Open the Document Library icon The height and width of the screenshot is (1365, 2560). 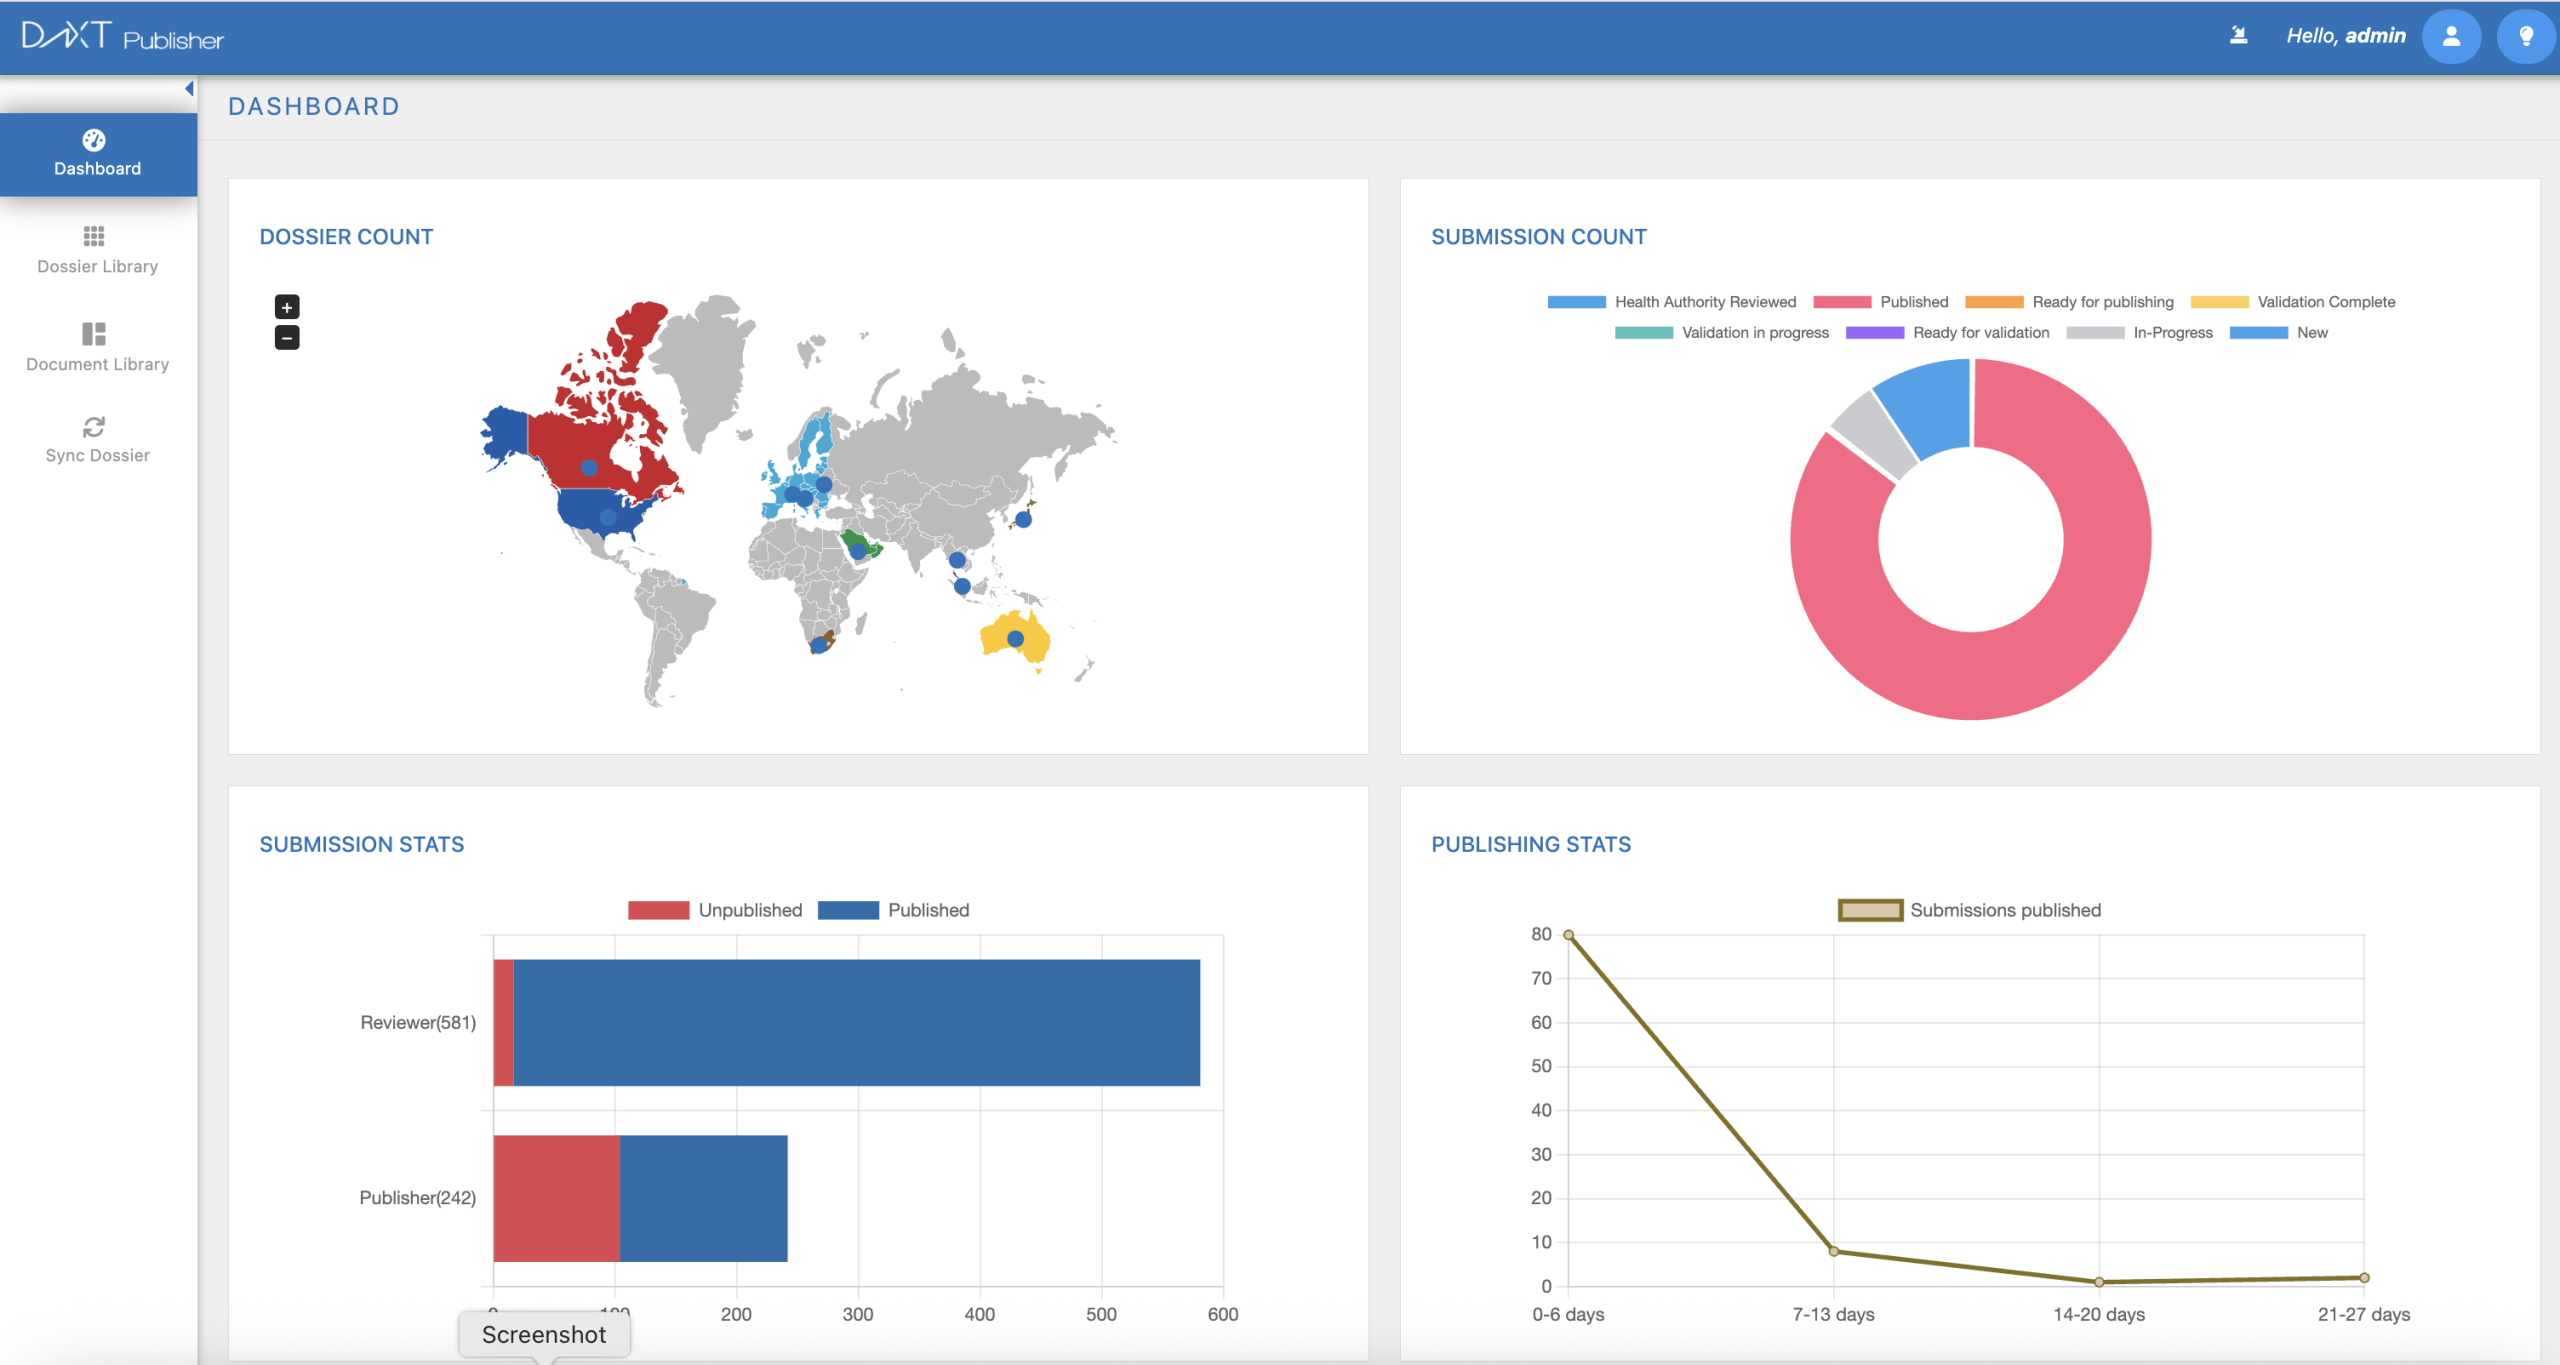(94, 333)
